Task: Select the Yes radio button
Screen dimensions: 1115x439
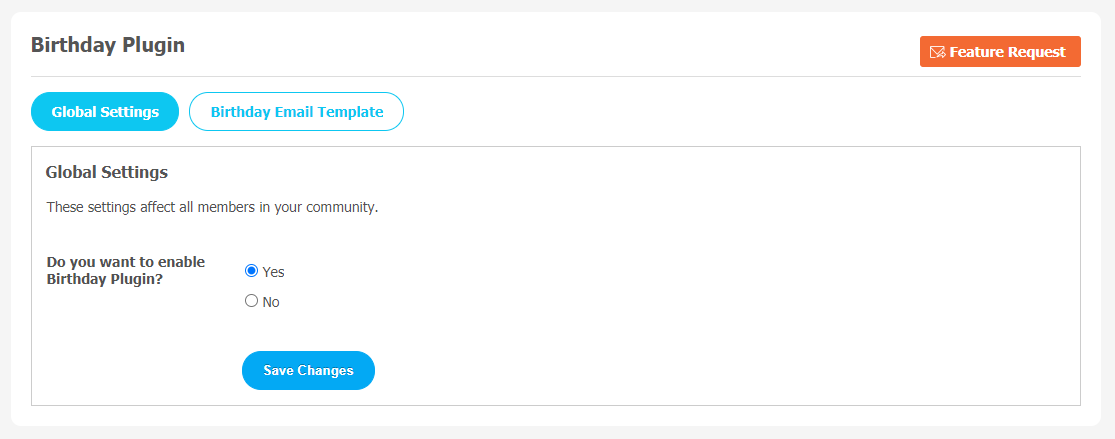Action: 251,270
